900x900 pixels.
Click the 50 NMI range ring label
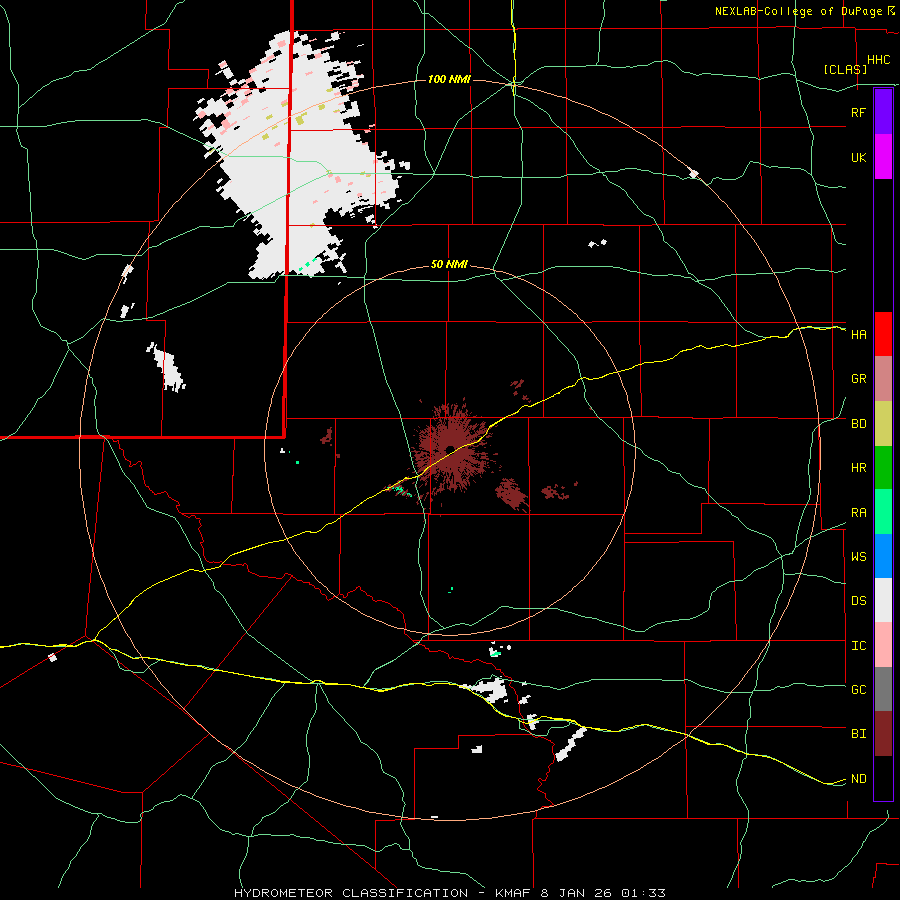point(449,265)
